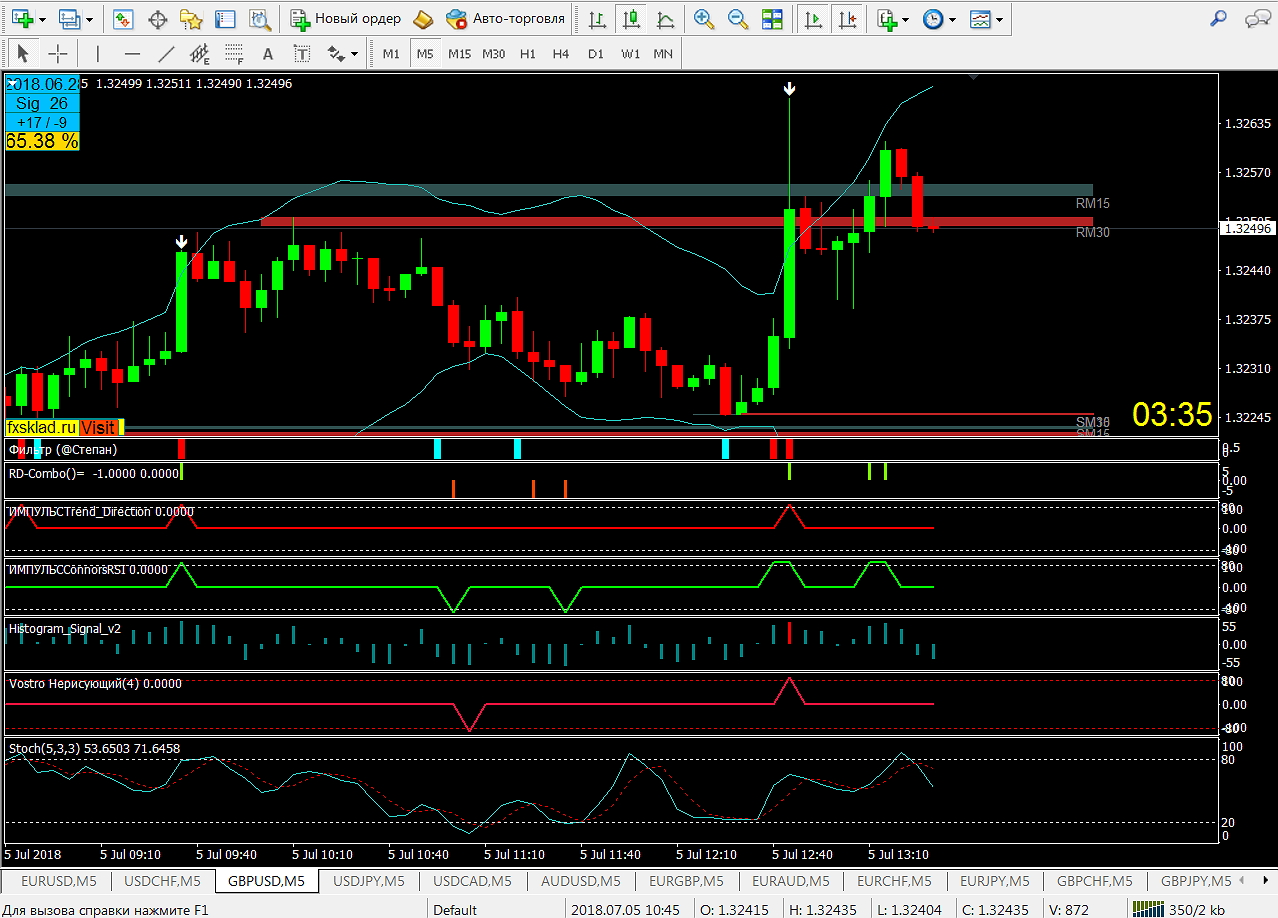Draw a horizontal line tool
This screenshot has width=1278, height=918.
click(x=132, y=54)
